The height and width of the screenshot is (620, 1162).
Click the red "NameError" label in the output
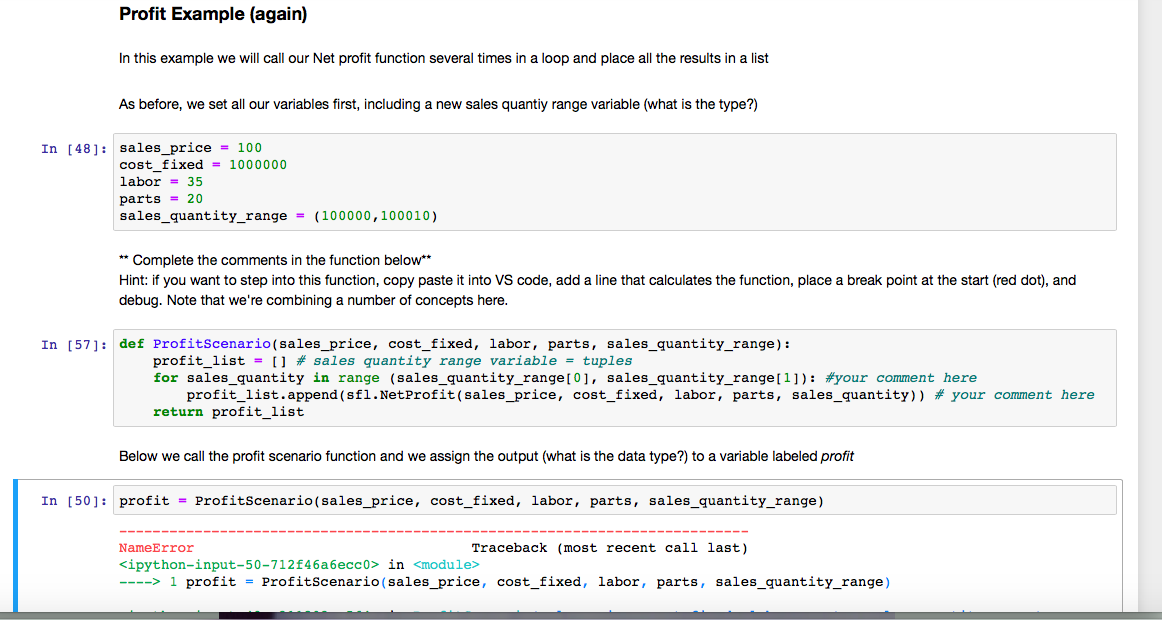coord(156,548)
